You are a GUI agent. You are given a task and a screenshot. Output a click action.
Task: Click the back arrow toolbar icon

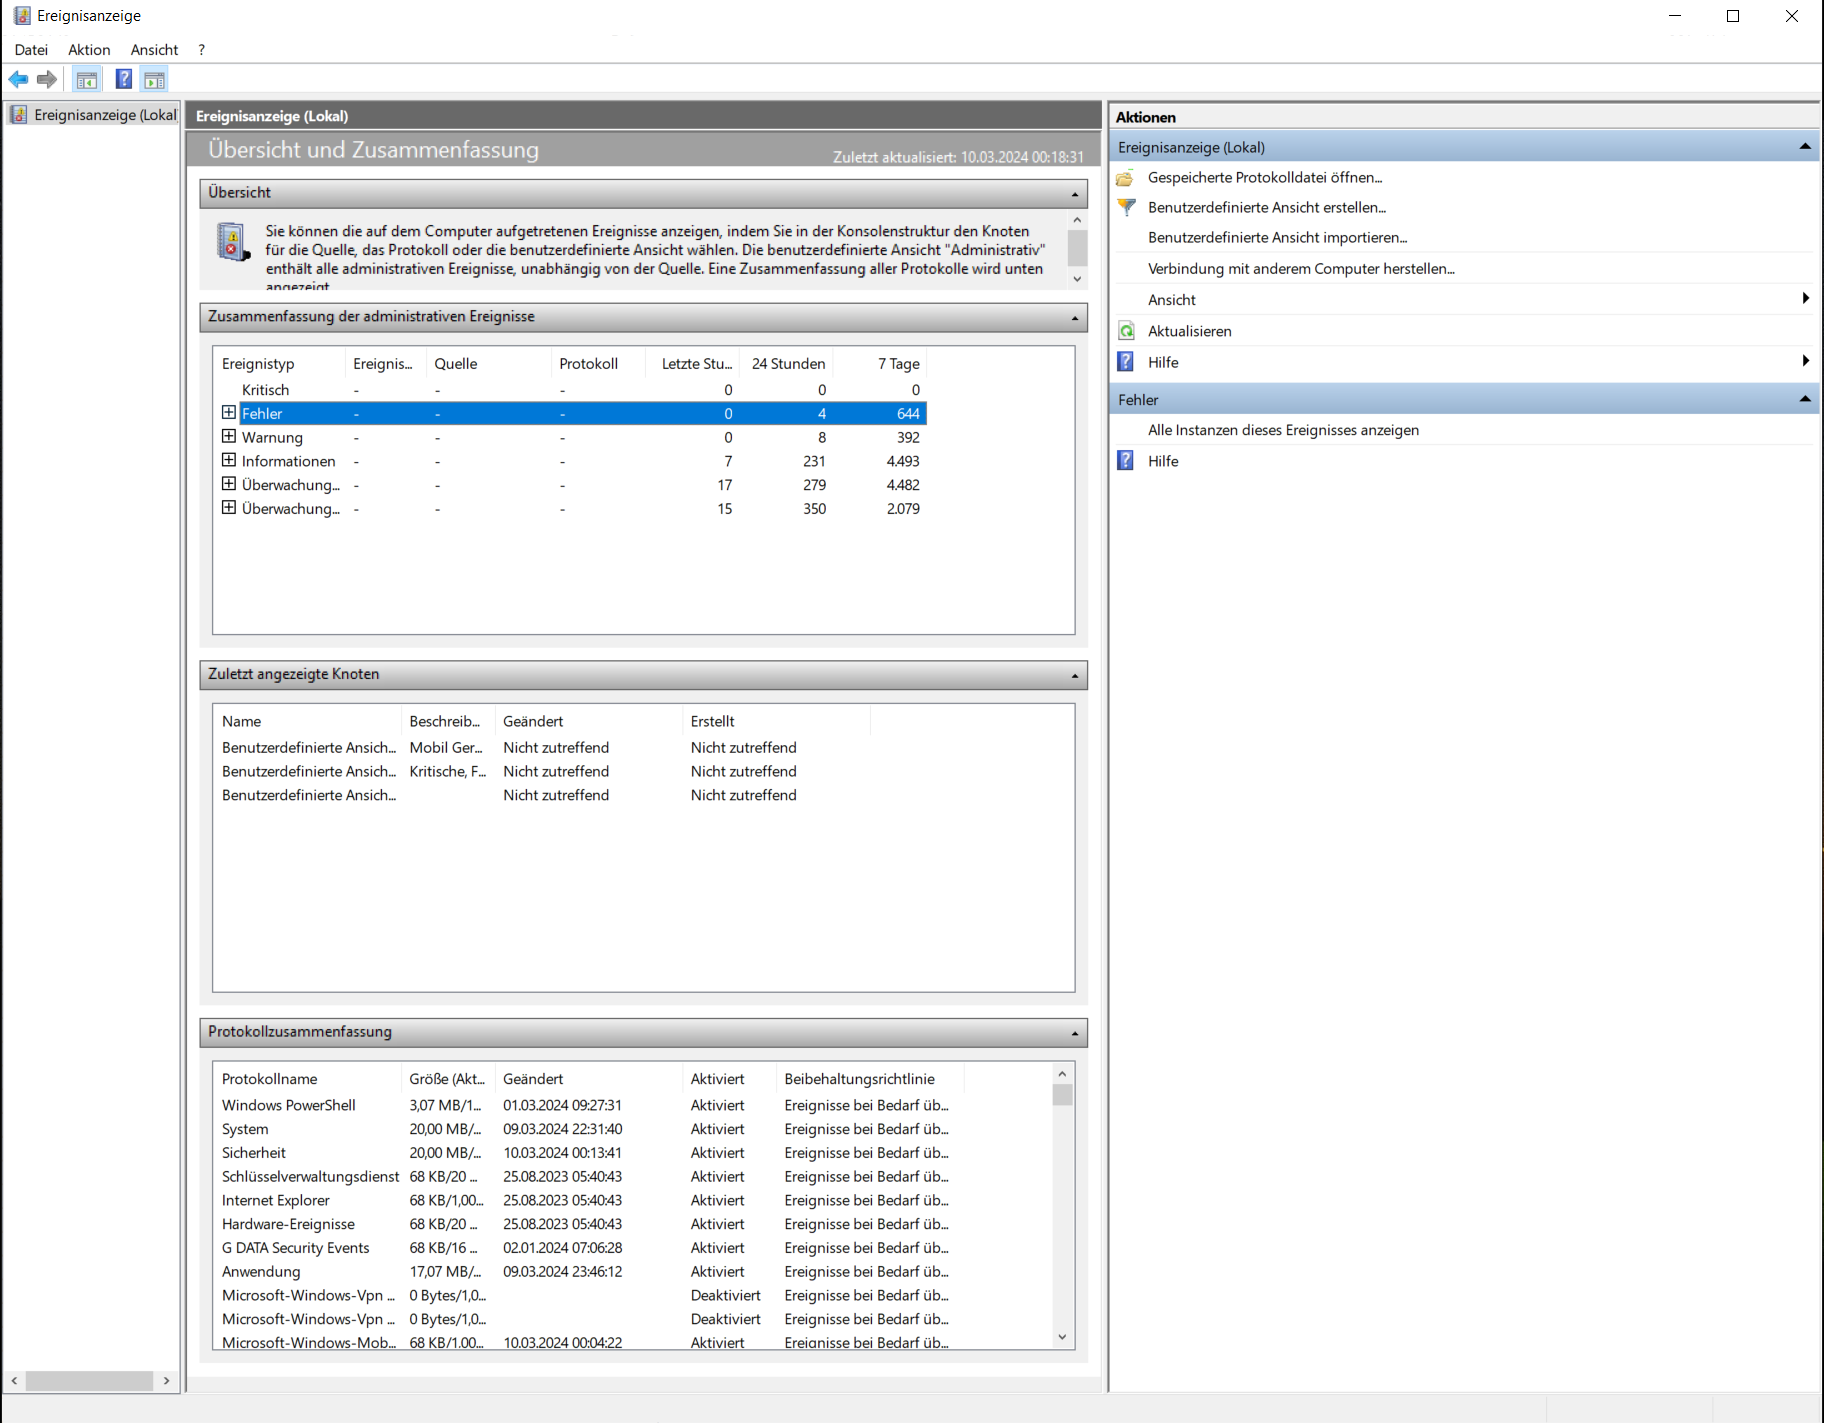pyautogui.click(x=18, y=79)
